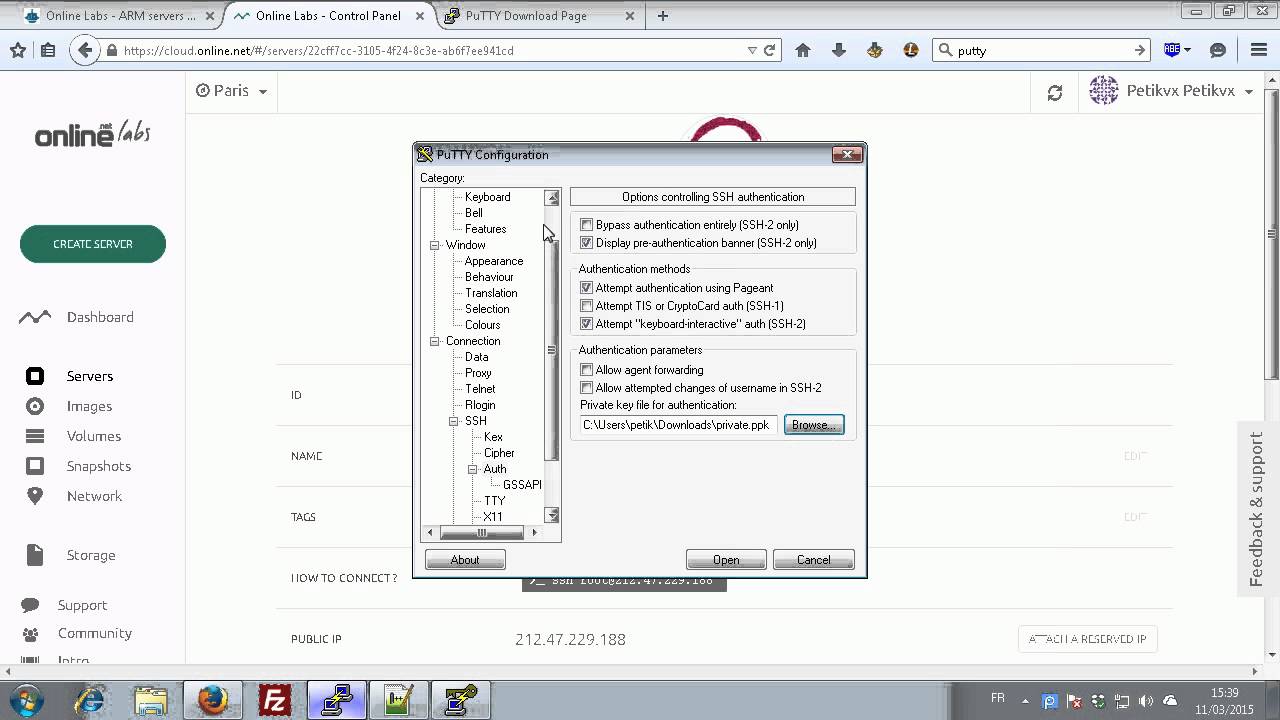Click the Snapshots icon in the sidebar
Screen dimensions: 1280x720
(x=35, y=466)
